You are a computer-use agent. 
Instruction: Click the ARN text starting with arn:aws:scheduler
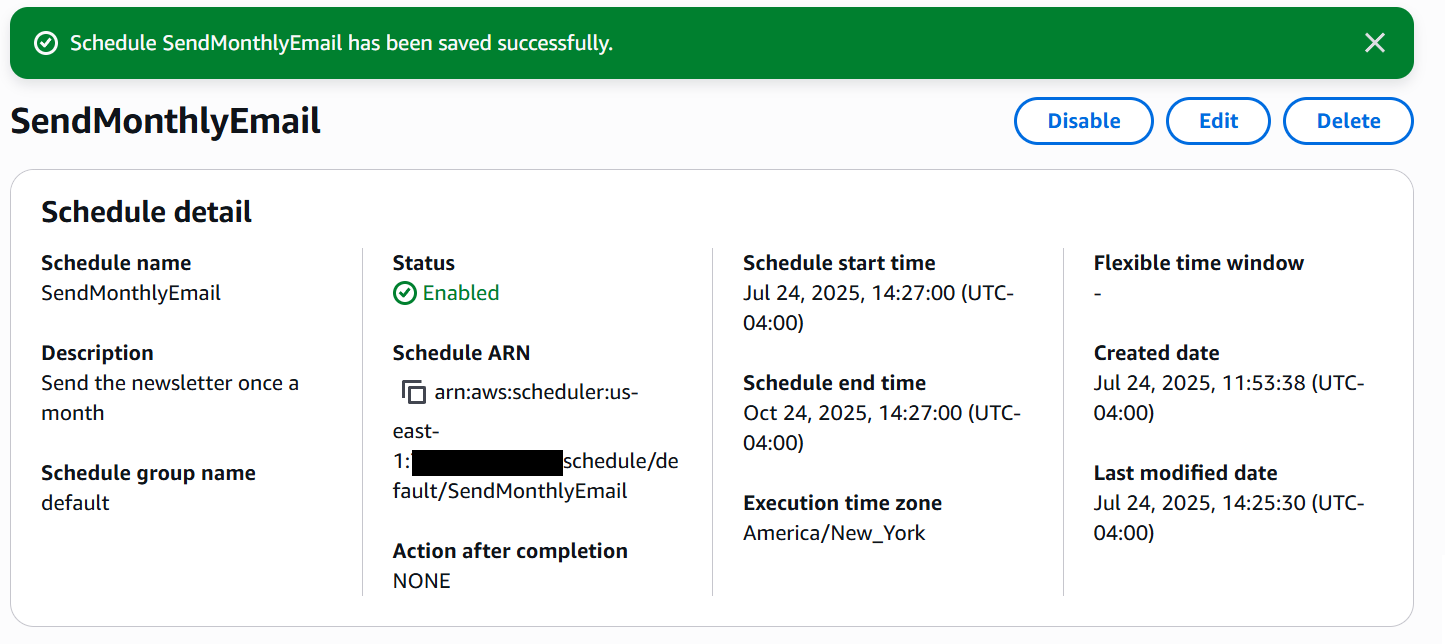pos(536,393)
